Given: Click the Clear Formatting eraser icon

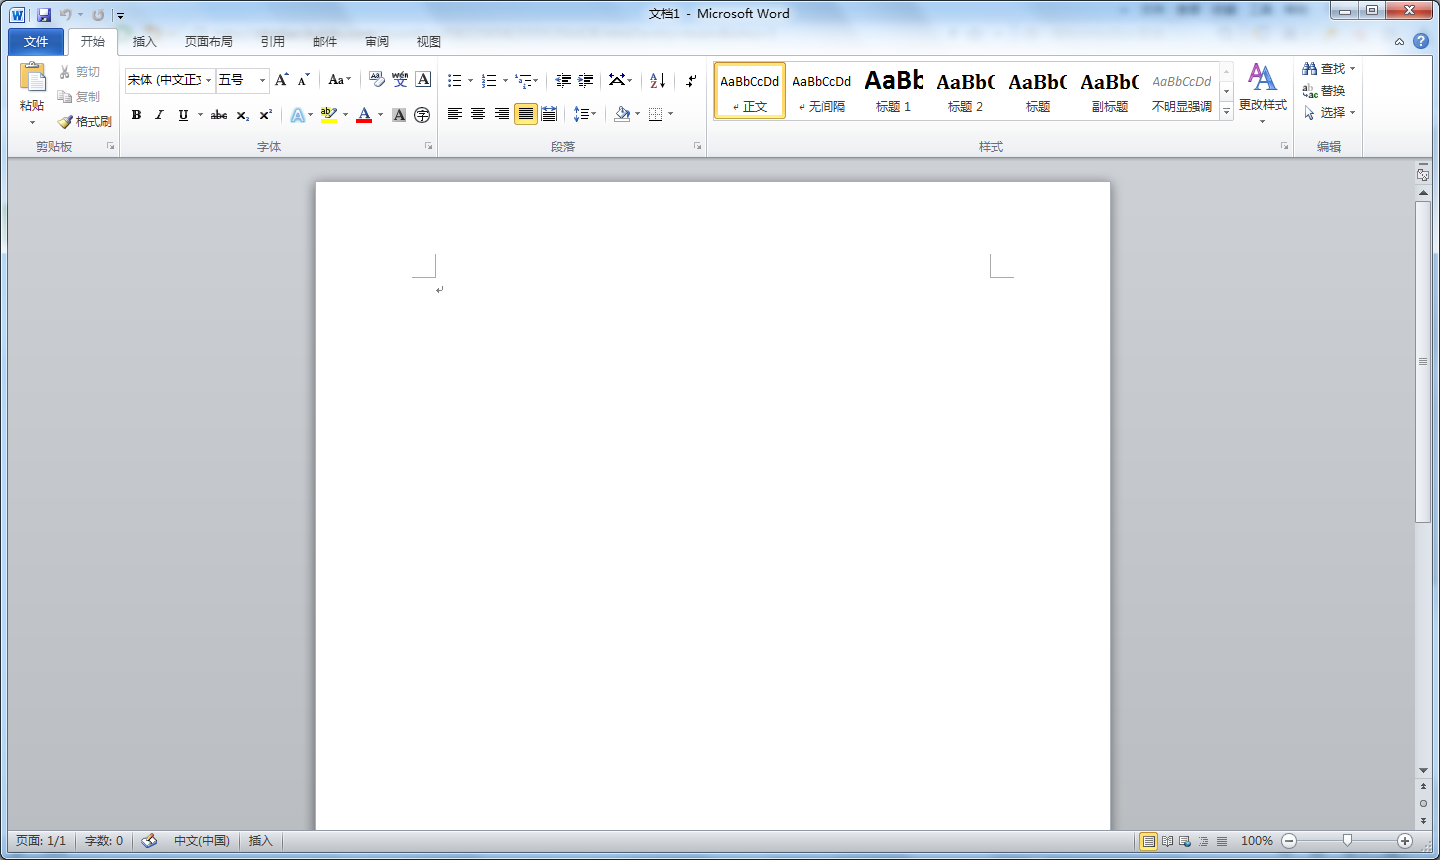Looking at the screenshot, I should click(x=377, y=80).
